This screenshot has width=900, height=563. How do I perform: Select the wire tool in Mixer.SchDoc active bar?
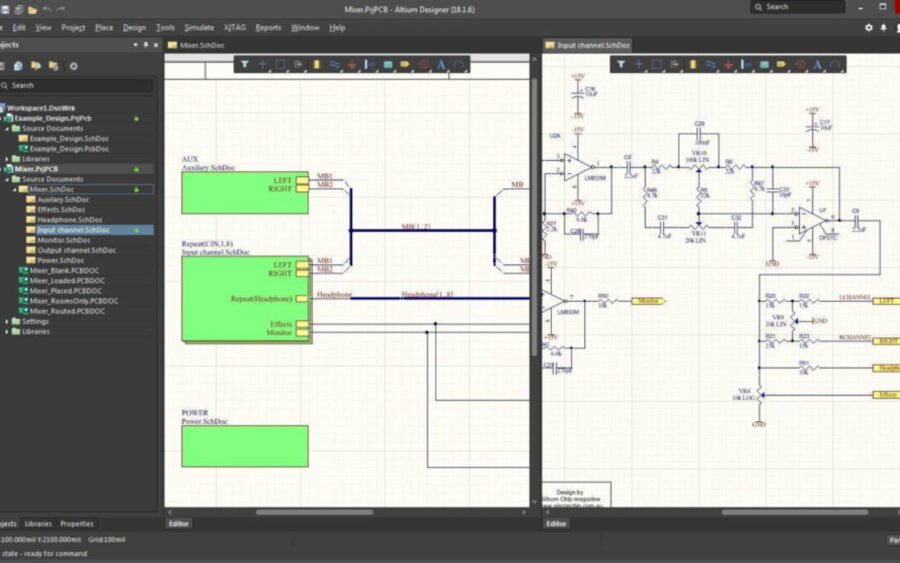click(334, 64)
